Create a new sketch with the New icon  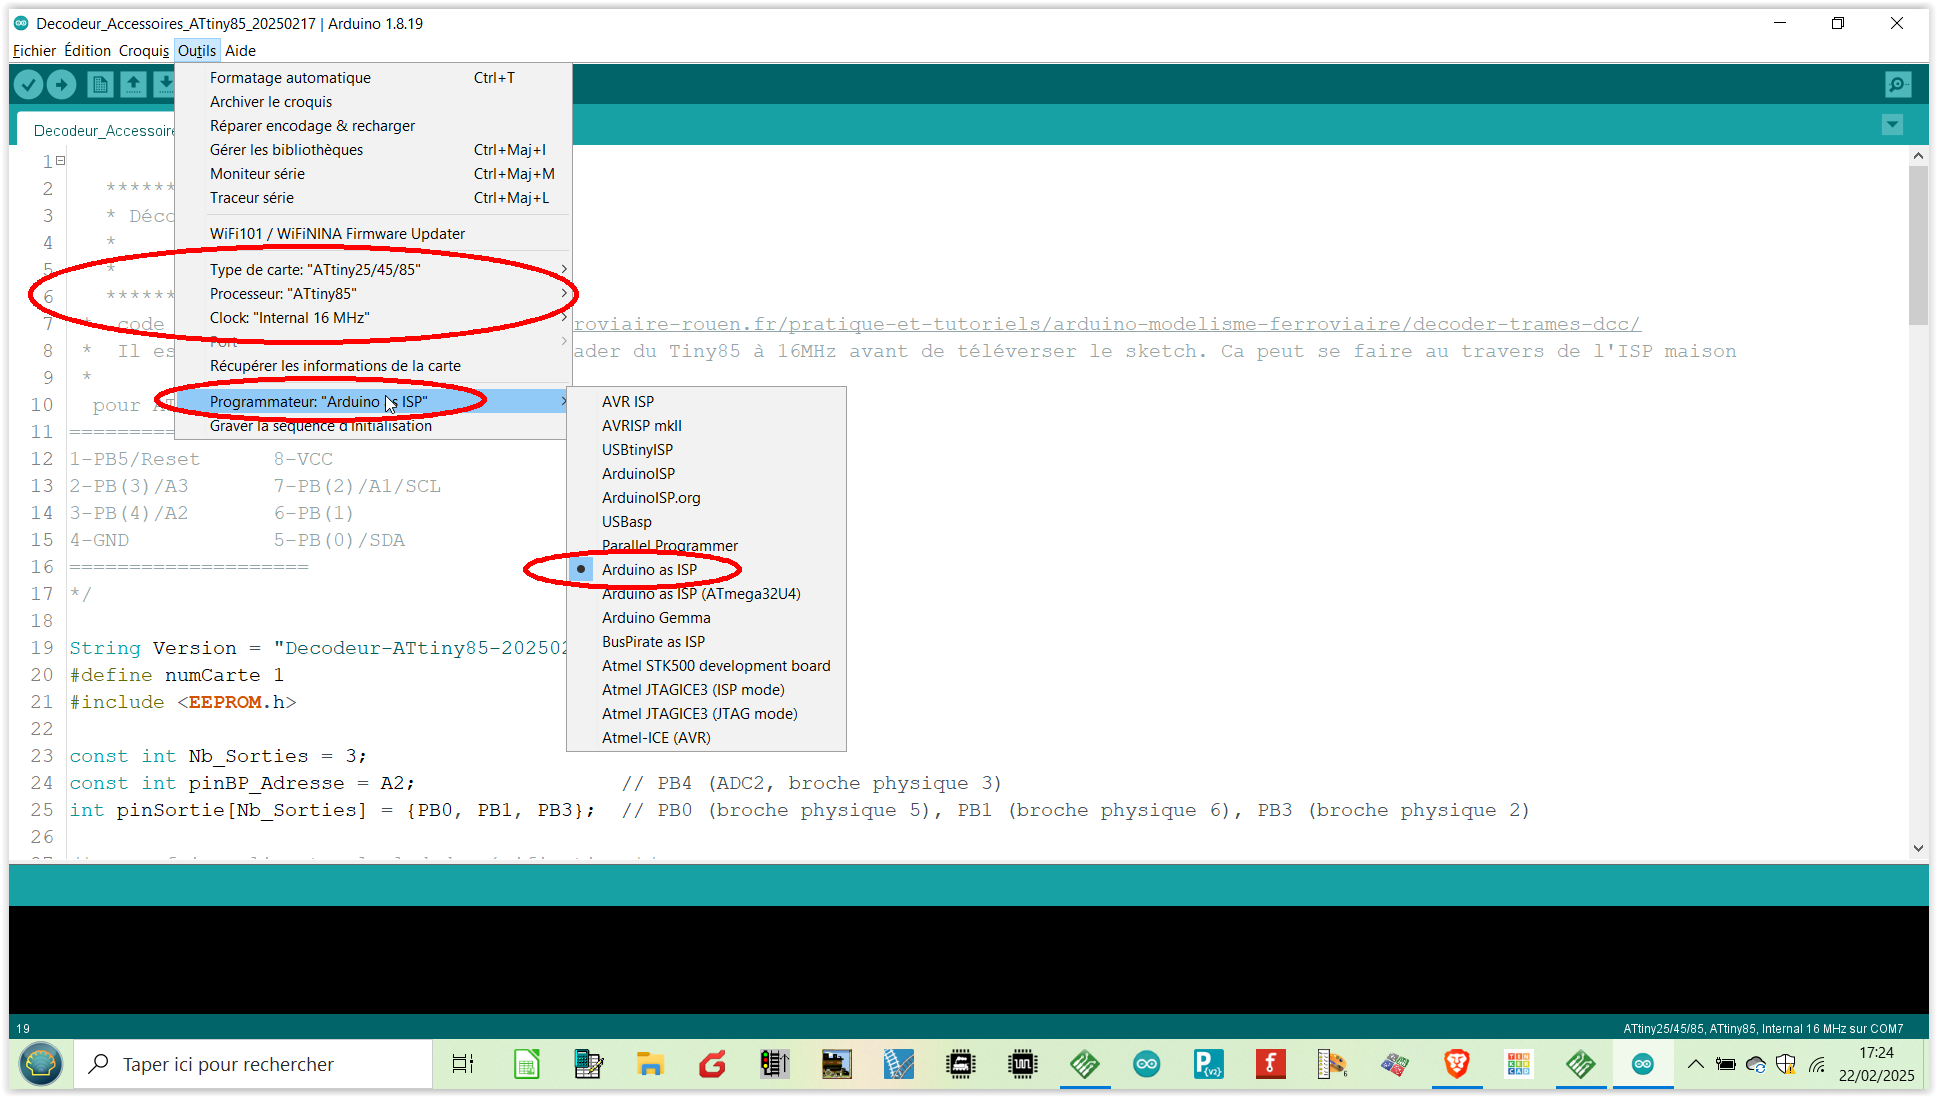[x=100, y=85]
